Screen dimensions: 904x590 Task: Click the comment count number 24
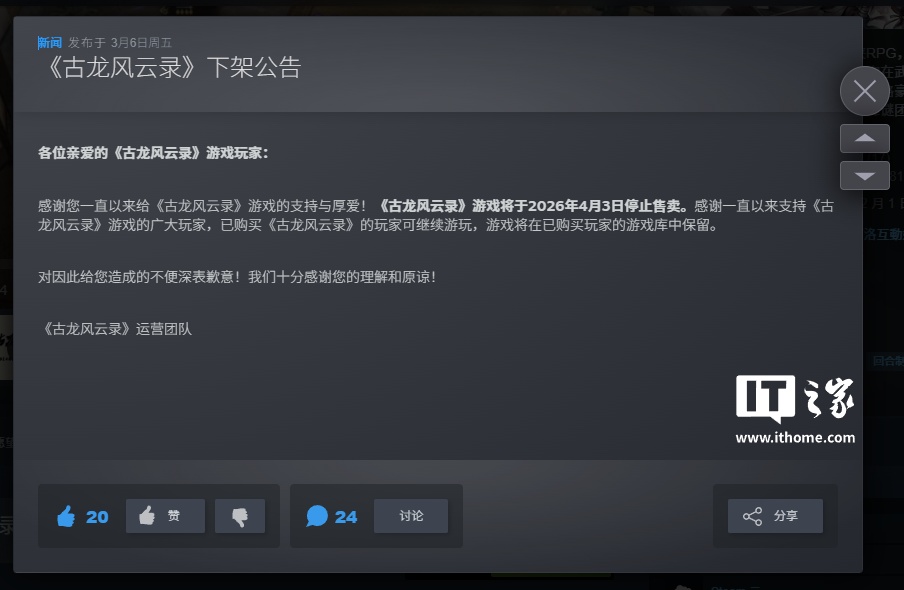coord(346,517)
